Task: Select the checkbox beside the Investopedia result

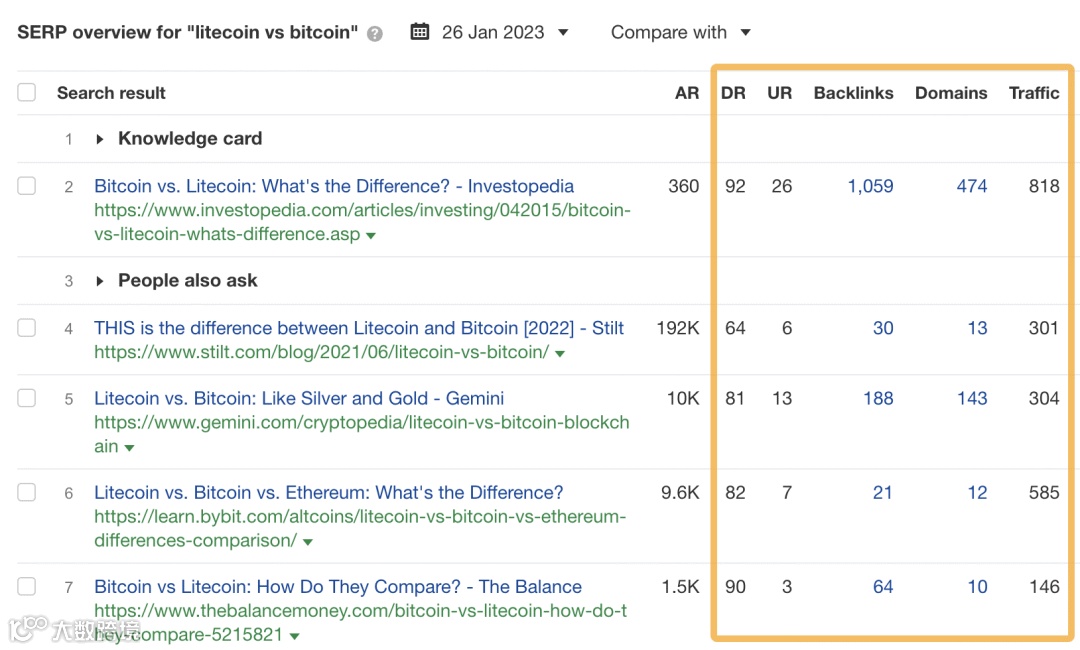Action: tap(27, 186)
